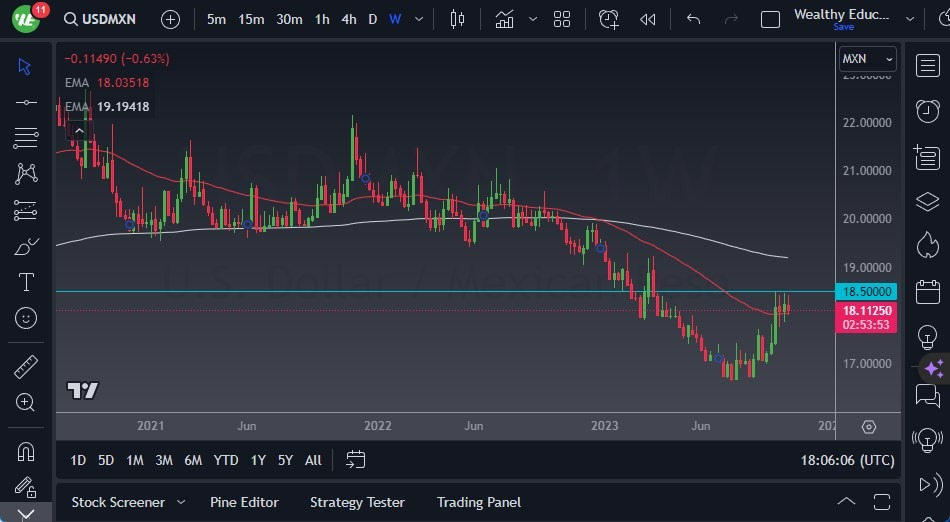Collapse the indicator legend chevron
This screenshot has height=522, width=950.
79,131
